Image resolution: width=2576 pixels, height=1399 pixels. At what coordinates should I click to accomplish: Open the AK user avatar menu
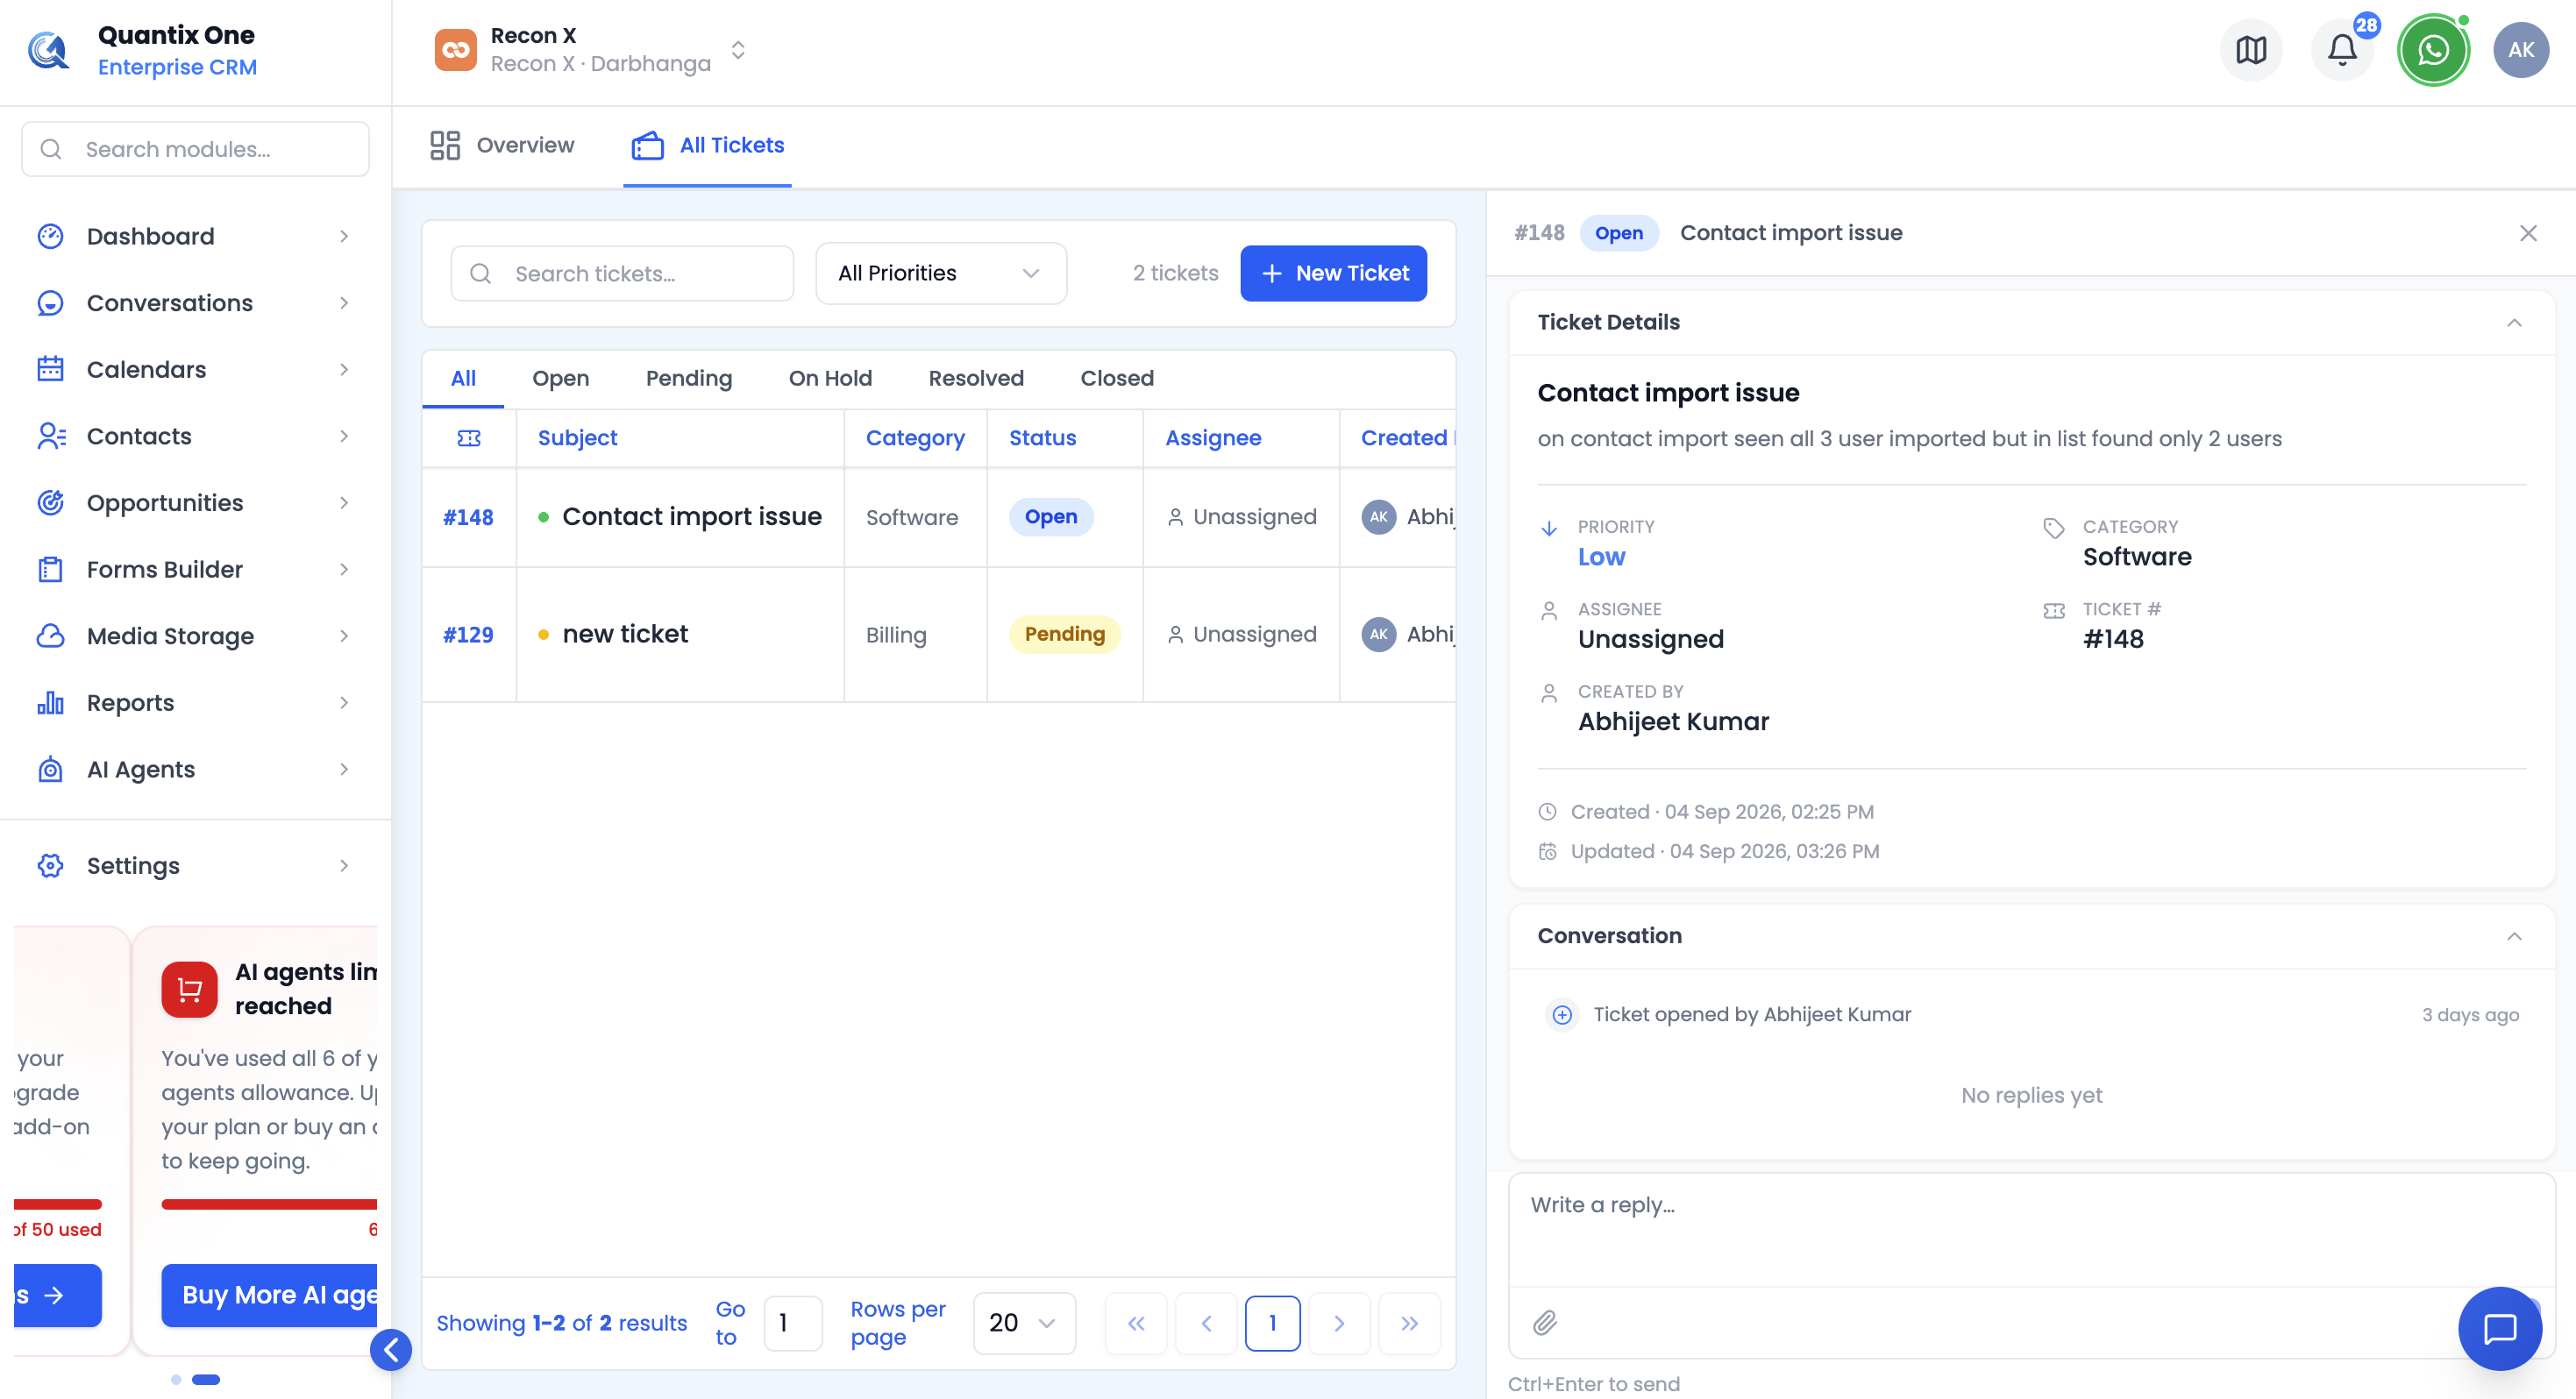point(2521,50)
